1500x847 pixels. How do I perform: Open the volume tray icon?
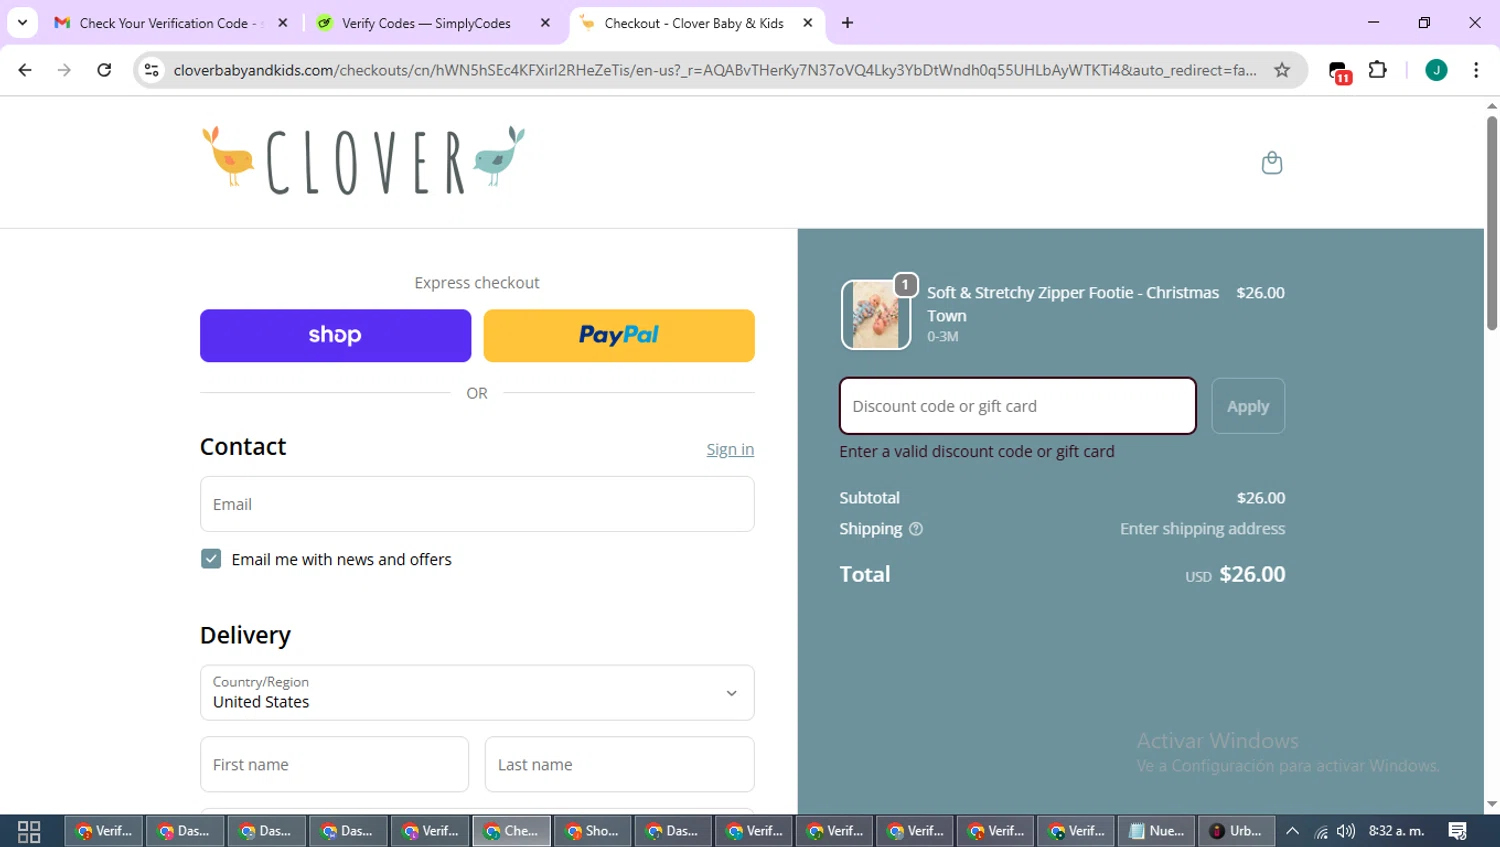point(1346,831)
